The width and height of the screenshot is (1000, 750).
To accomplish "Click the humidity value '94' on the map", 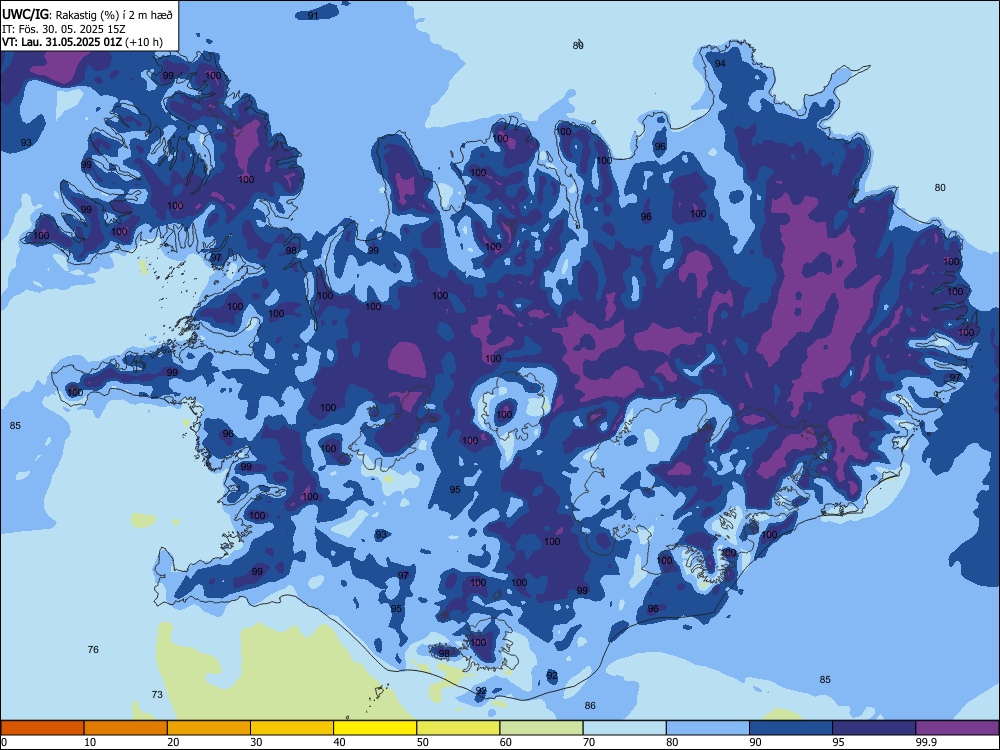I will [x=720, y=64].
